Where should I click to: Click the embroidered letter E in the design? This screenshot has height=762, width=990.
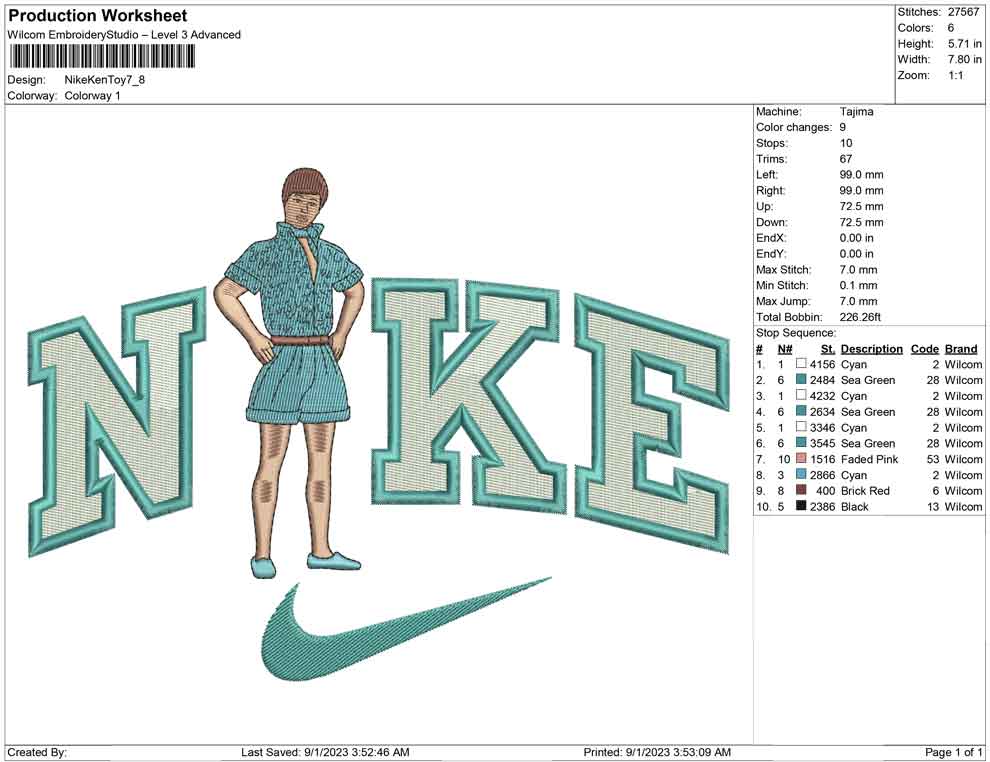click(x=653, y=424)
